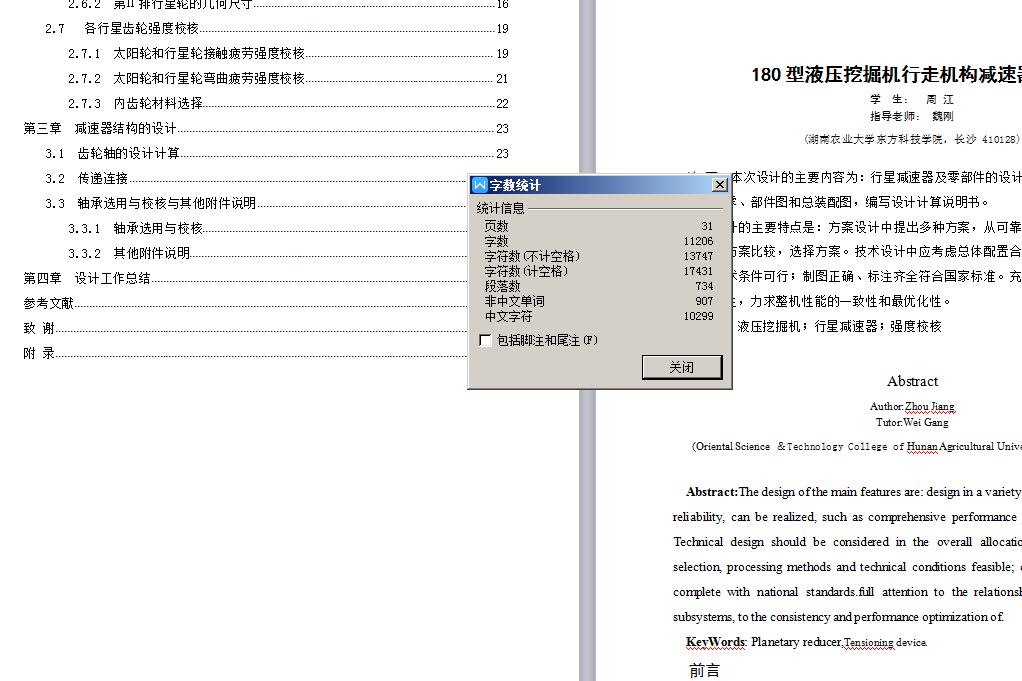Select the 页数 statistic row

(x=598, y=226)
